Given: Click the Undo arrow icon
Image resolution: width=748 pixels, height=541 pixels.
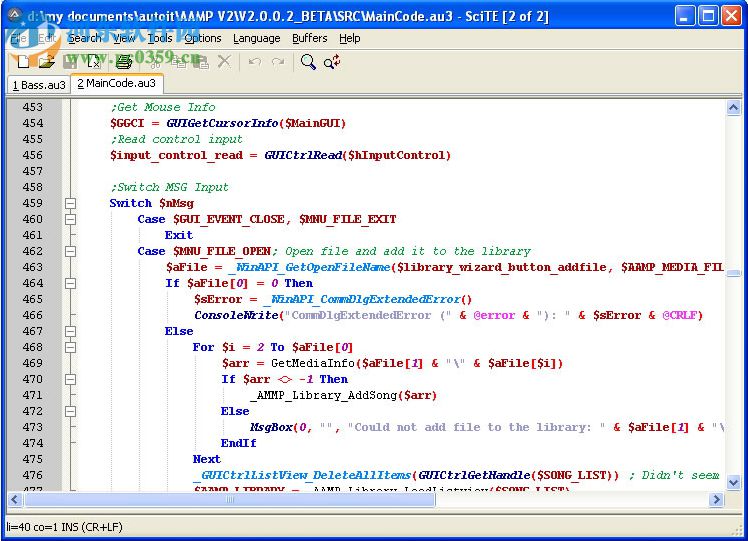Looking at the screenshot, I should tap(254, 62).
